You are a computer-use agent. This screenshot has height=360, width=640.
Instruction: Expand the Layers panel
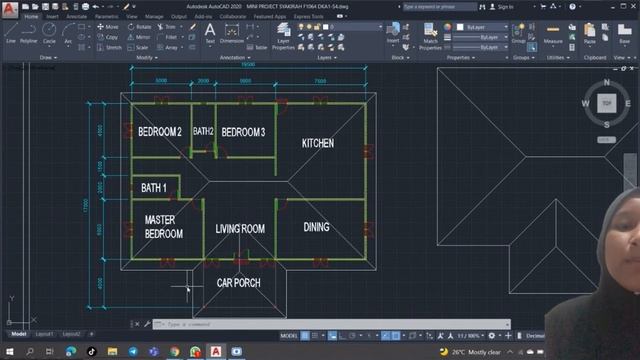coord(327,58)
